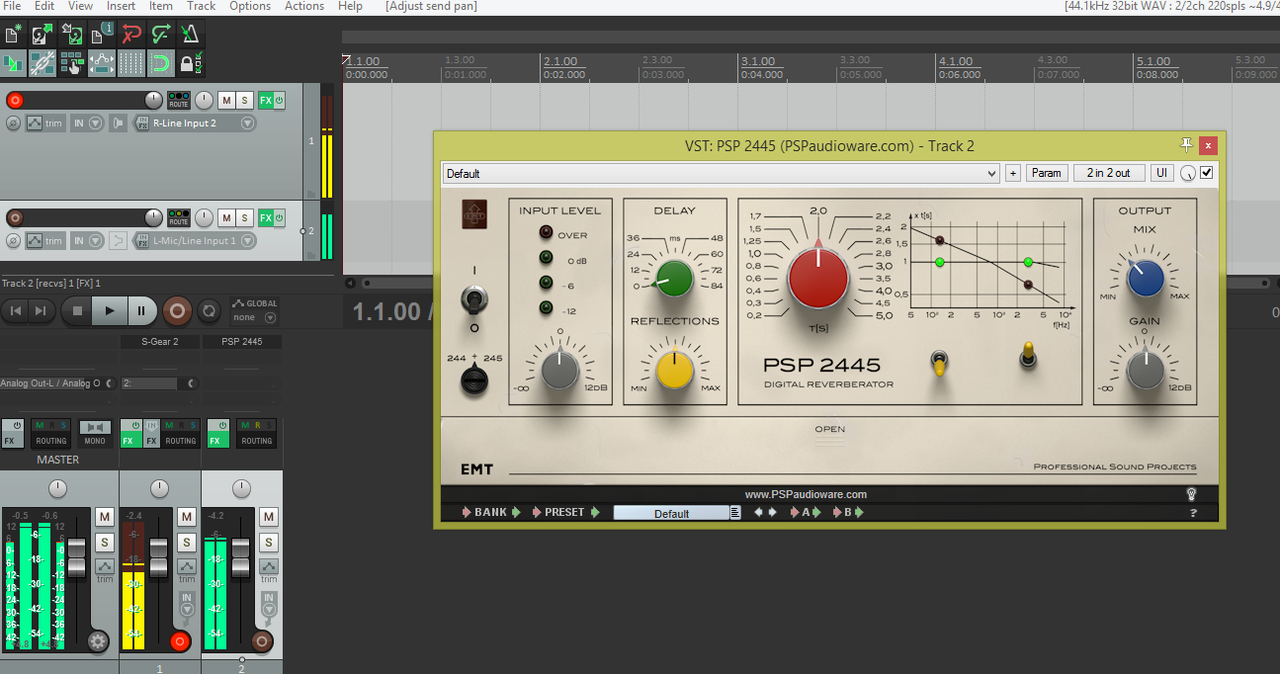Click the PSP light bulb hint icon
This screenshot has width=1280, height=674.
coord(1191,494)
